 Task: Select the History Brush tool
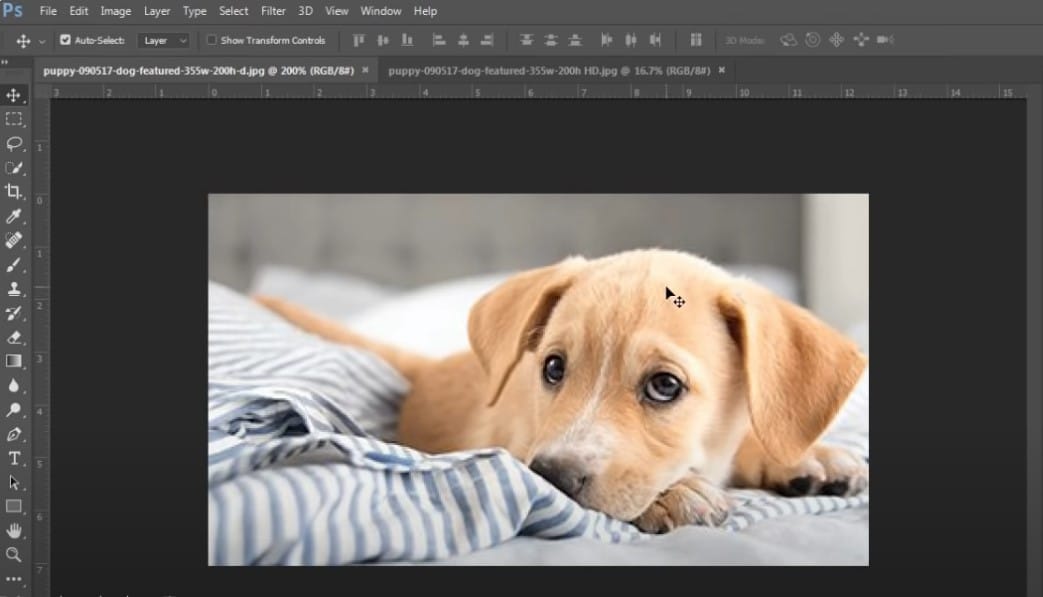click(14, 313)
